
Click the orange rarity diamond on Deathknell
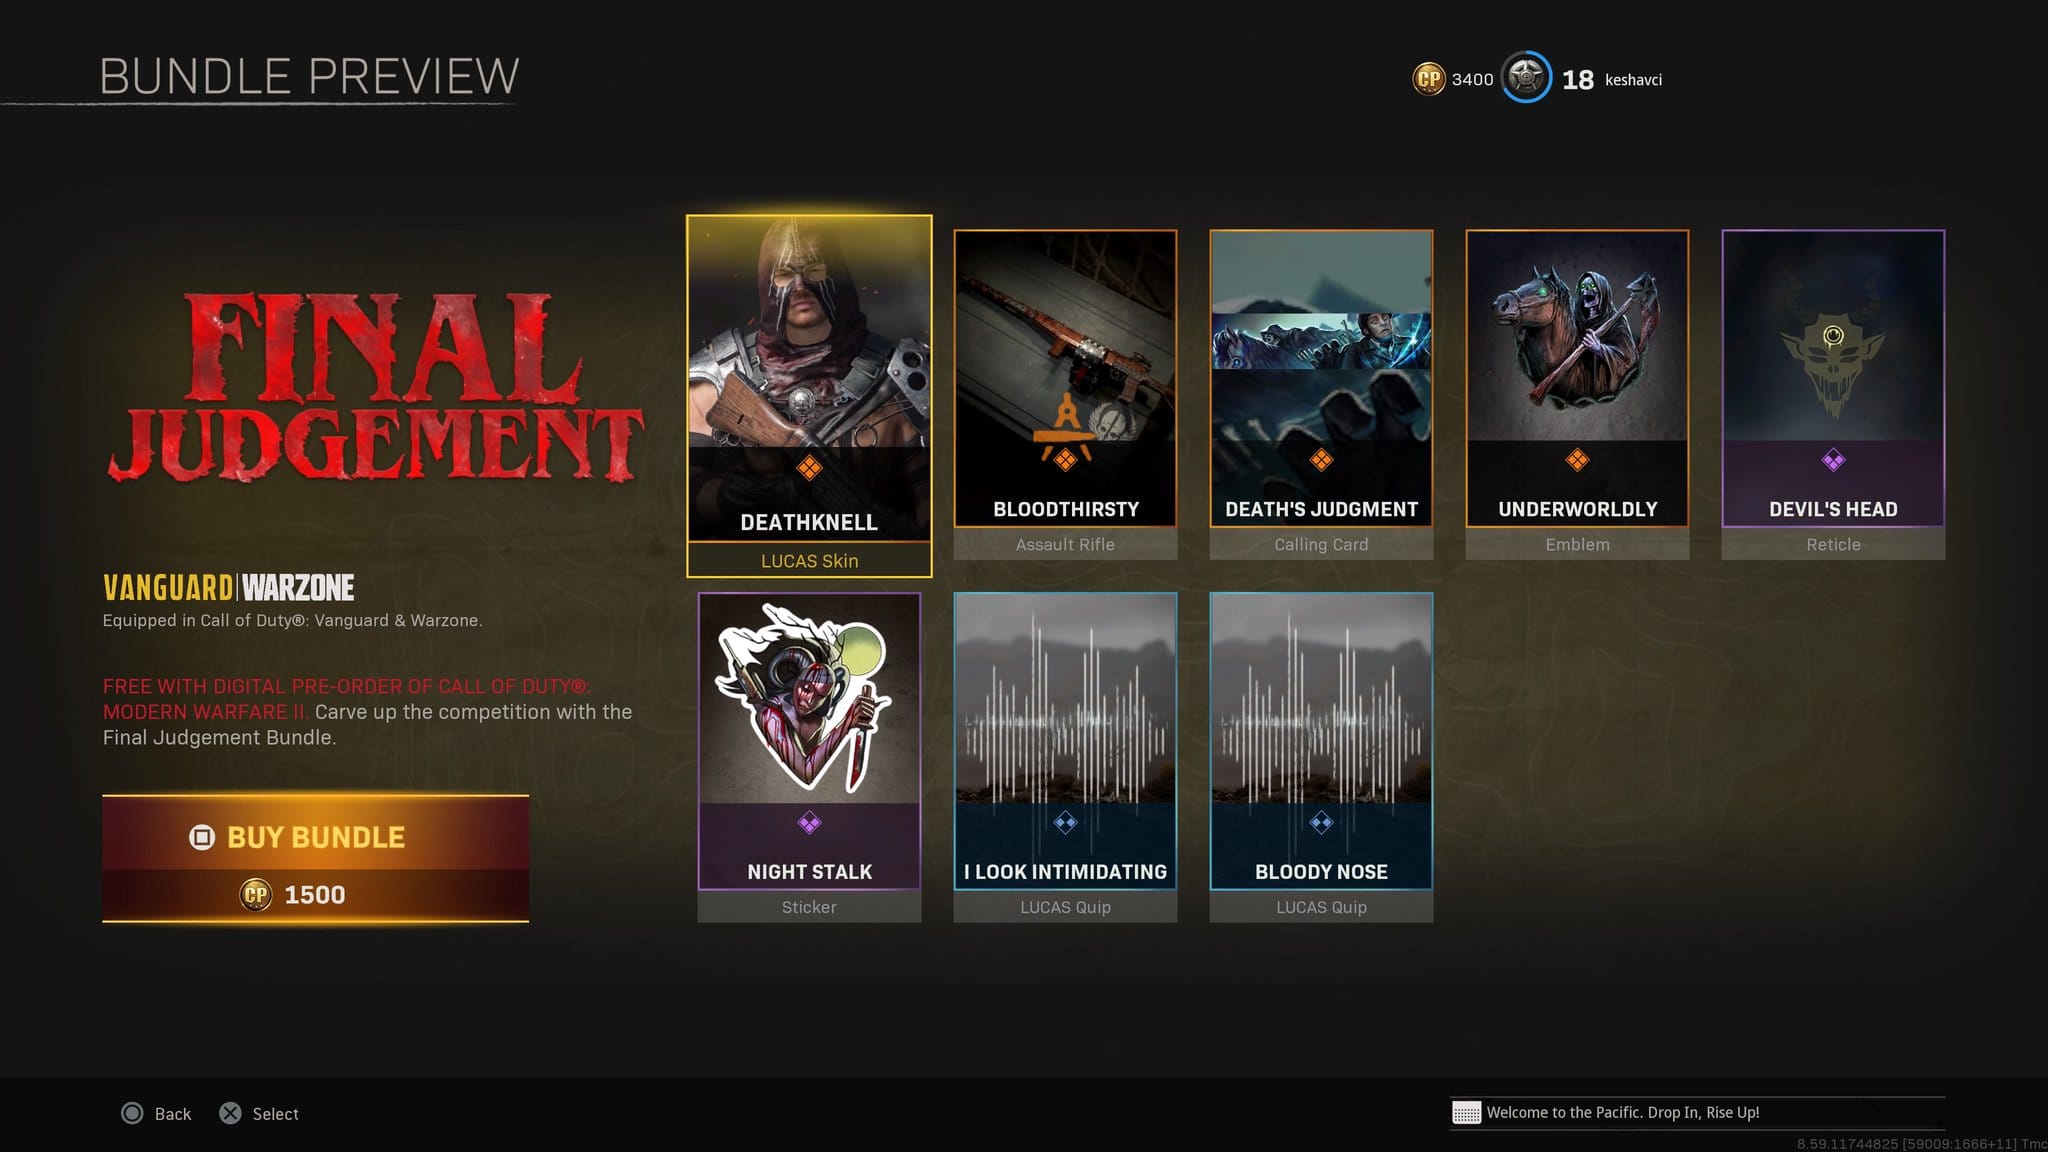tap(809, 467)
